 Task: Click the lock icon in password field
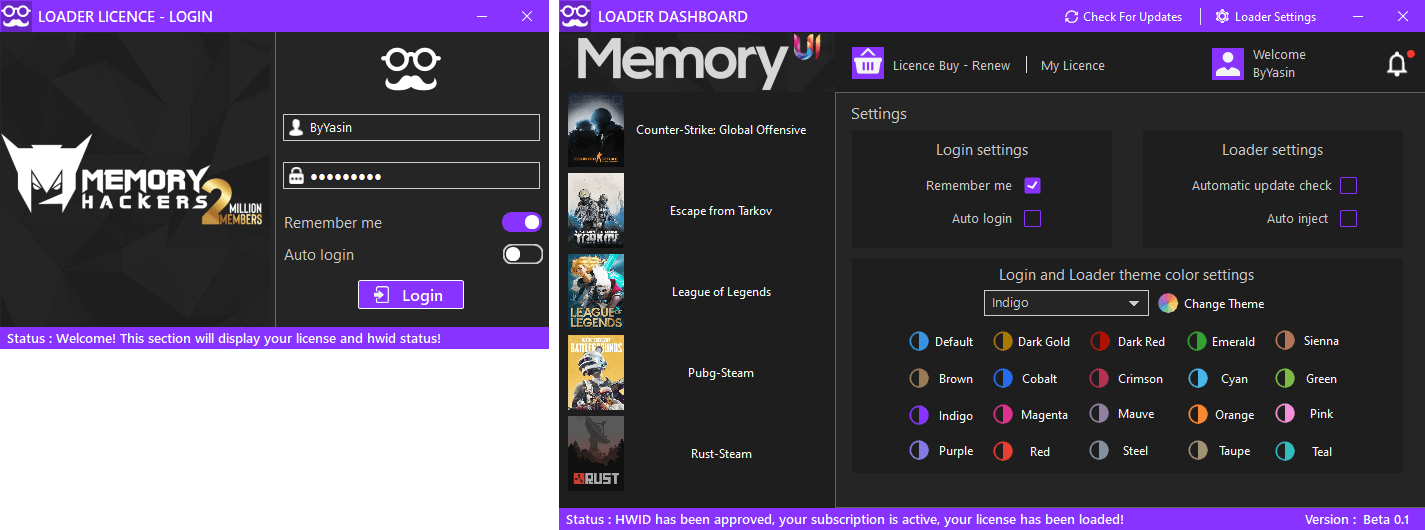pos(296,176)
